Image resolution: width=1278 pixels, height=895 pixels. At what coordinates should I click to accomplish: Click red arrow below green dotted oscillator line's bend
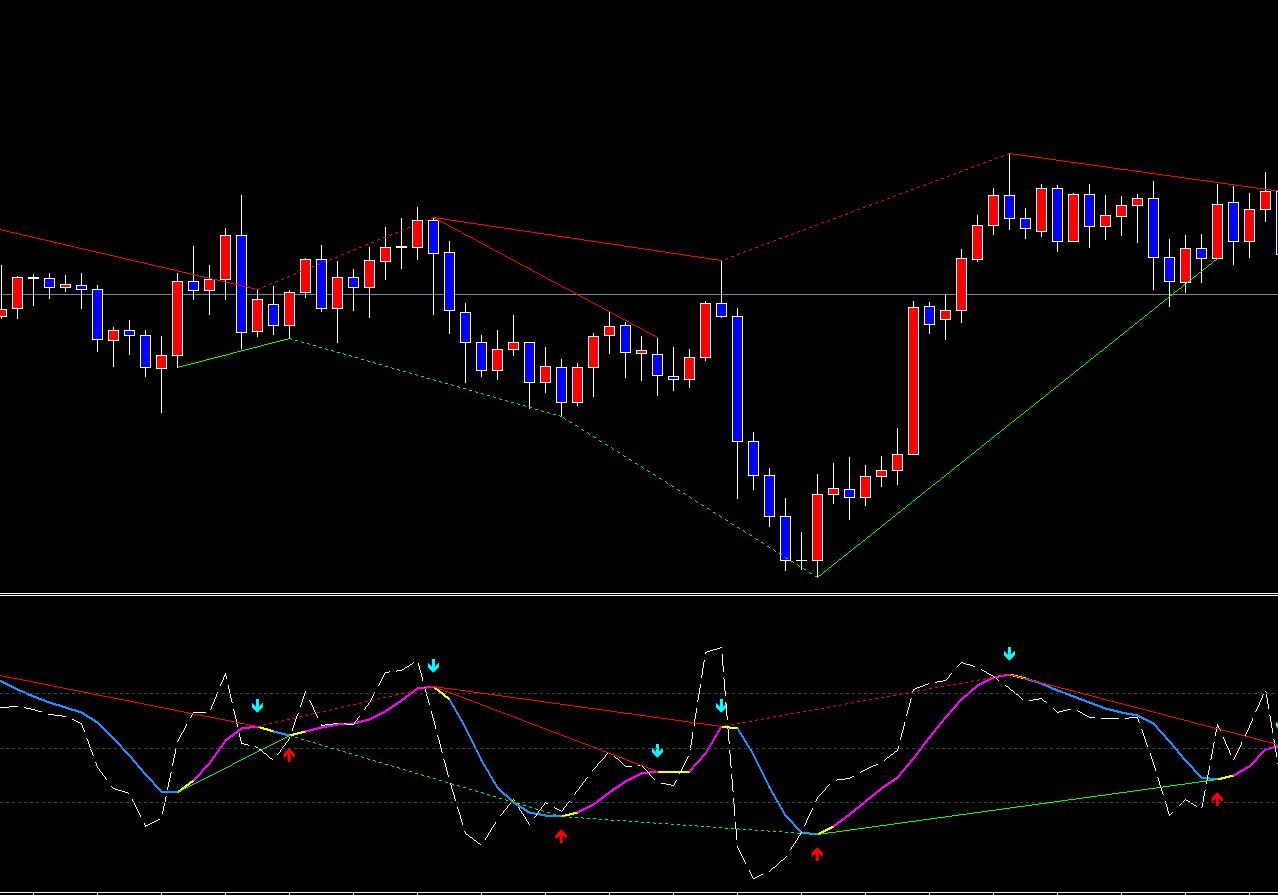[x=561, y=836]
